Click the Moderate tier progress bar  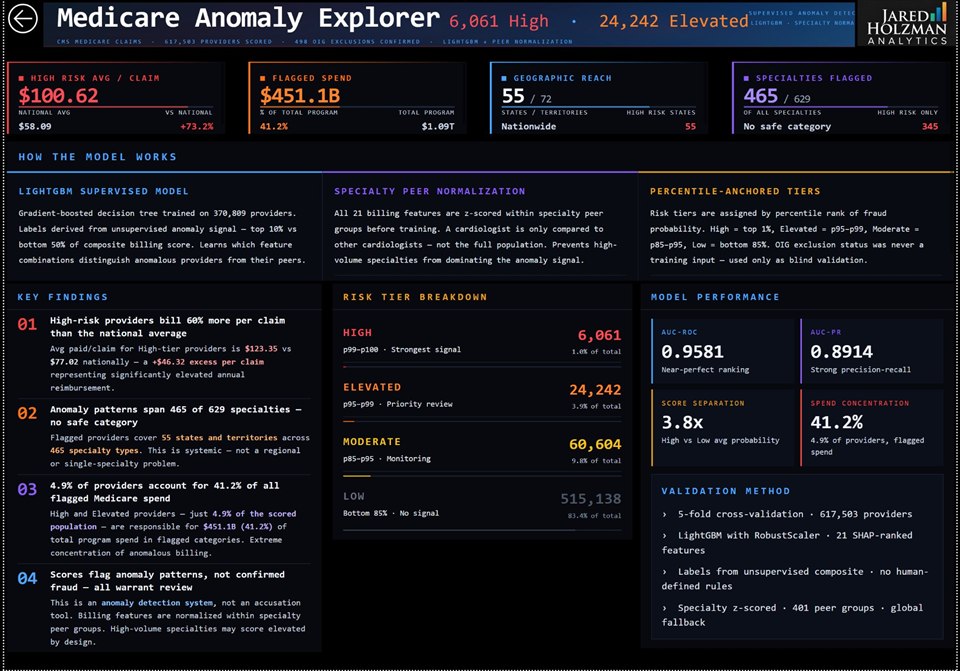click(x=482, y=476)
